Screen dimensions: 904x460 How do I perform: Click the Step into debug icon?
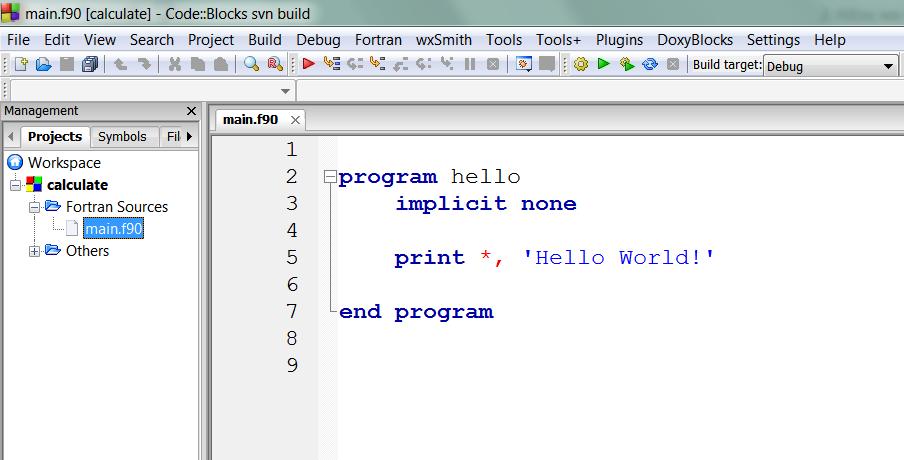point(378,64)
